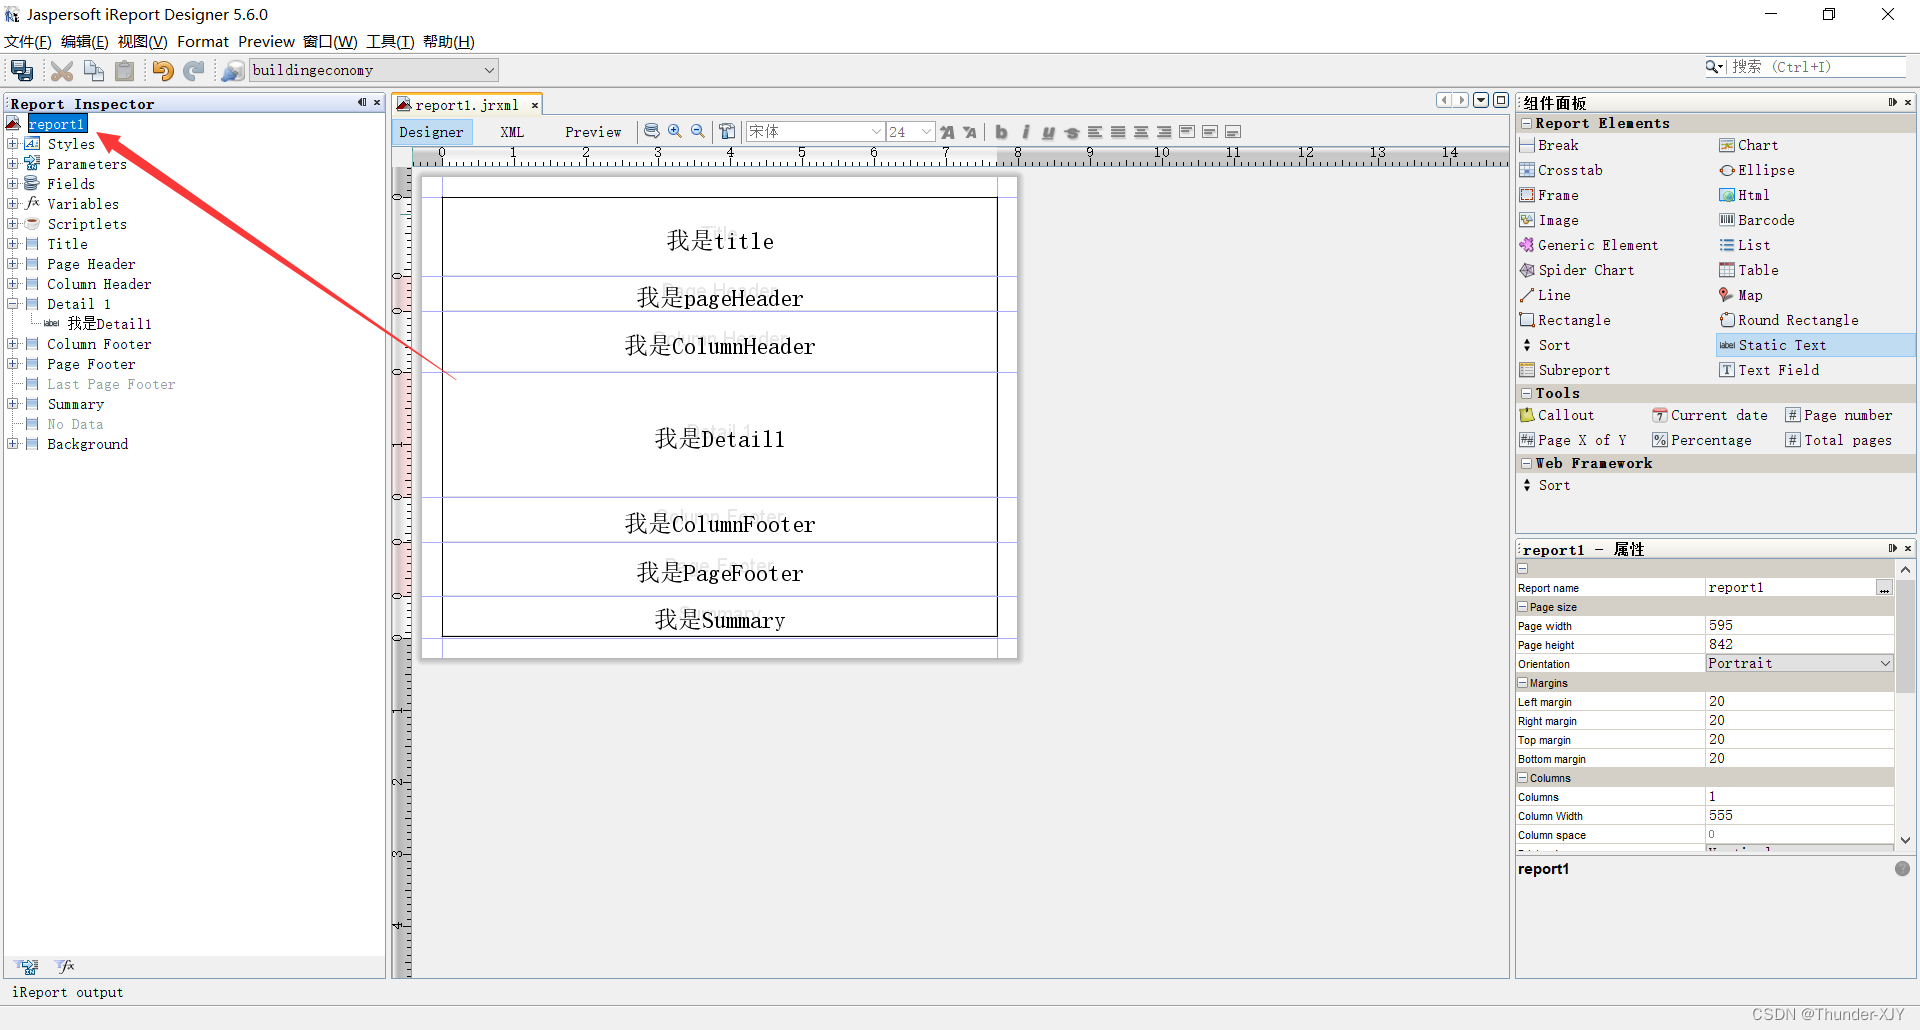Image resolution: width=1920 pixels, height=1030 pixels.
Task: Center text alignment
Action: click(x=1141, y=132)
